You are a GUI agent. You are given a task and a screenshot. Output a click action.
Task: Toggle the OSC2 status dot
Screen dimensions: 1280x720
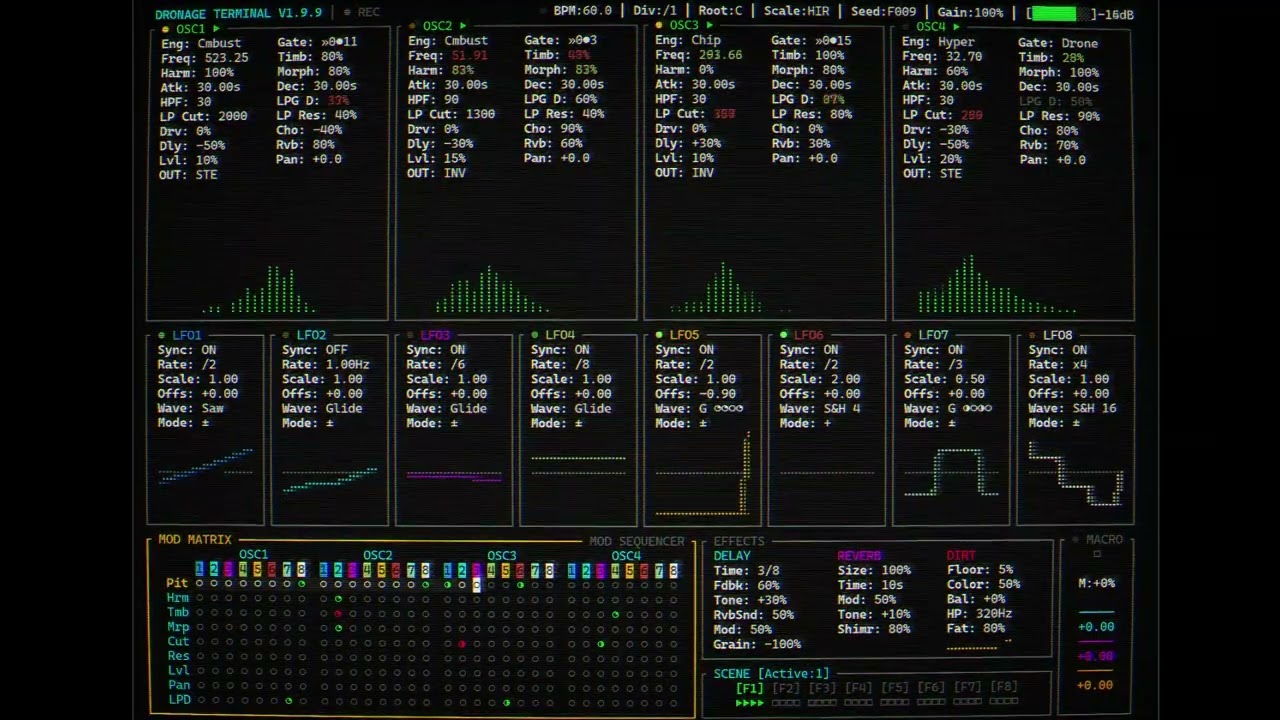click(413, 26)
